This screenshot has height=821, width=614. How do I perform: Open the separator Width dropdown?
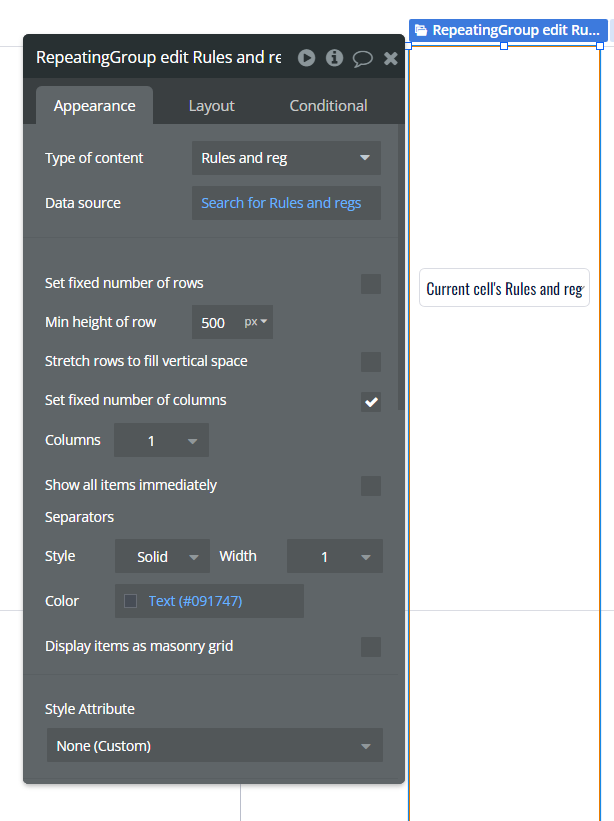334,557
